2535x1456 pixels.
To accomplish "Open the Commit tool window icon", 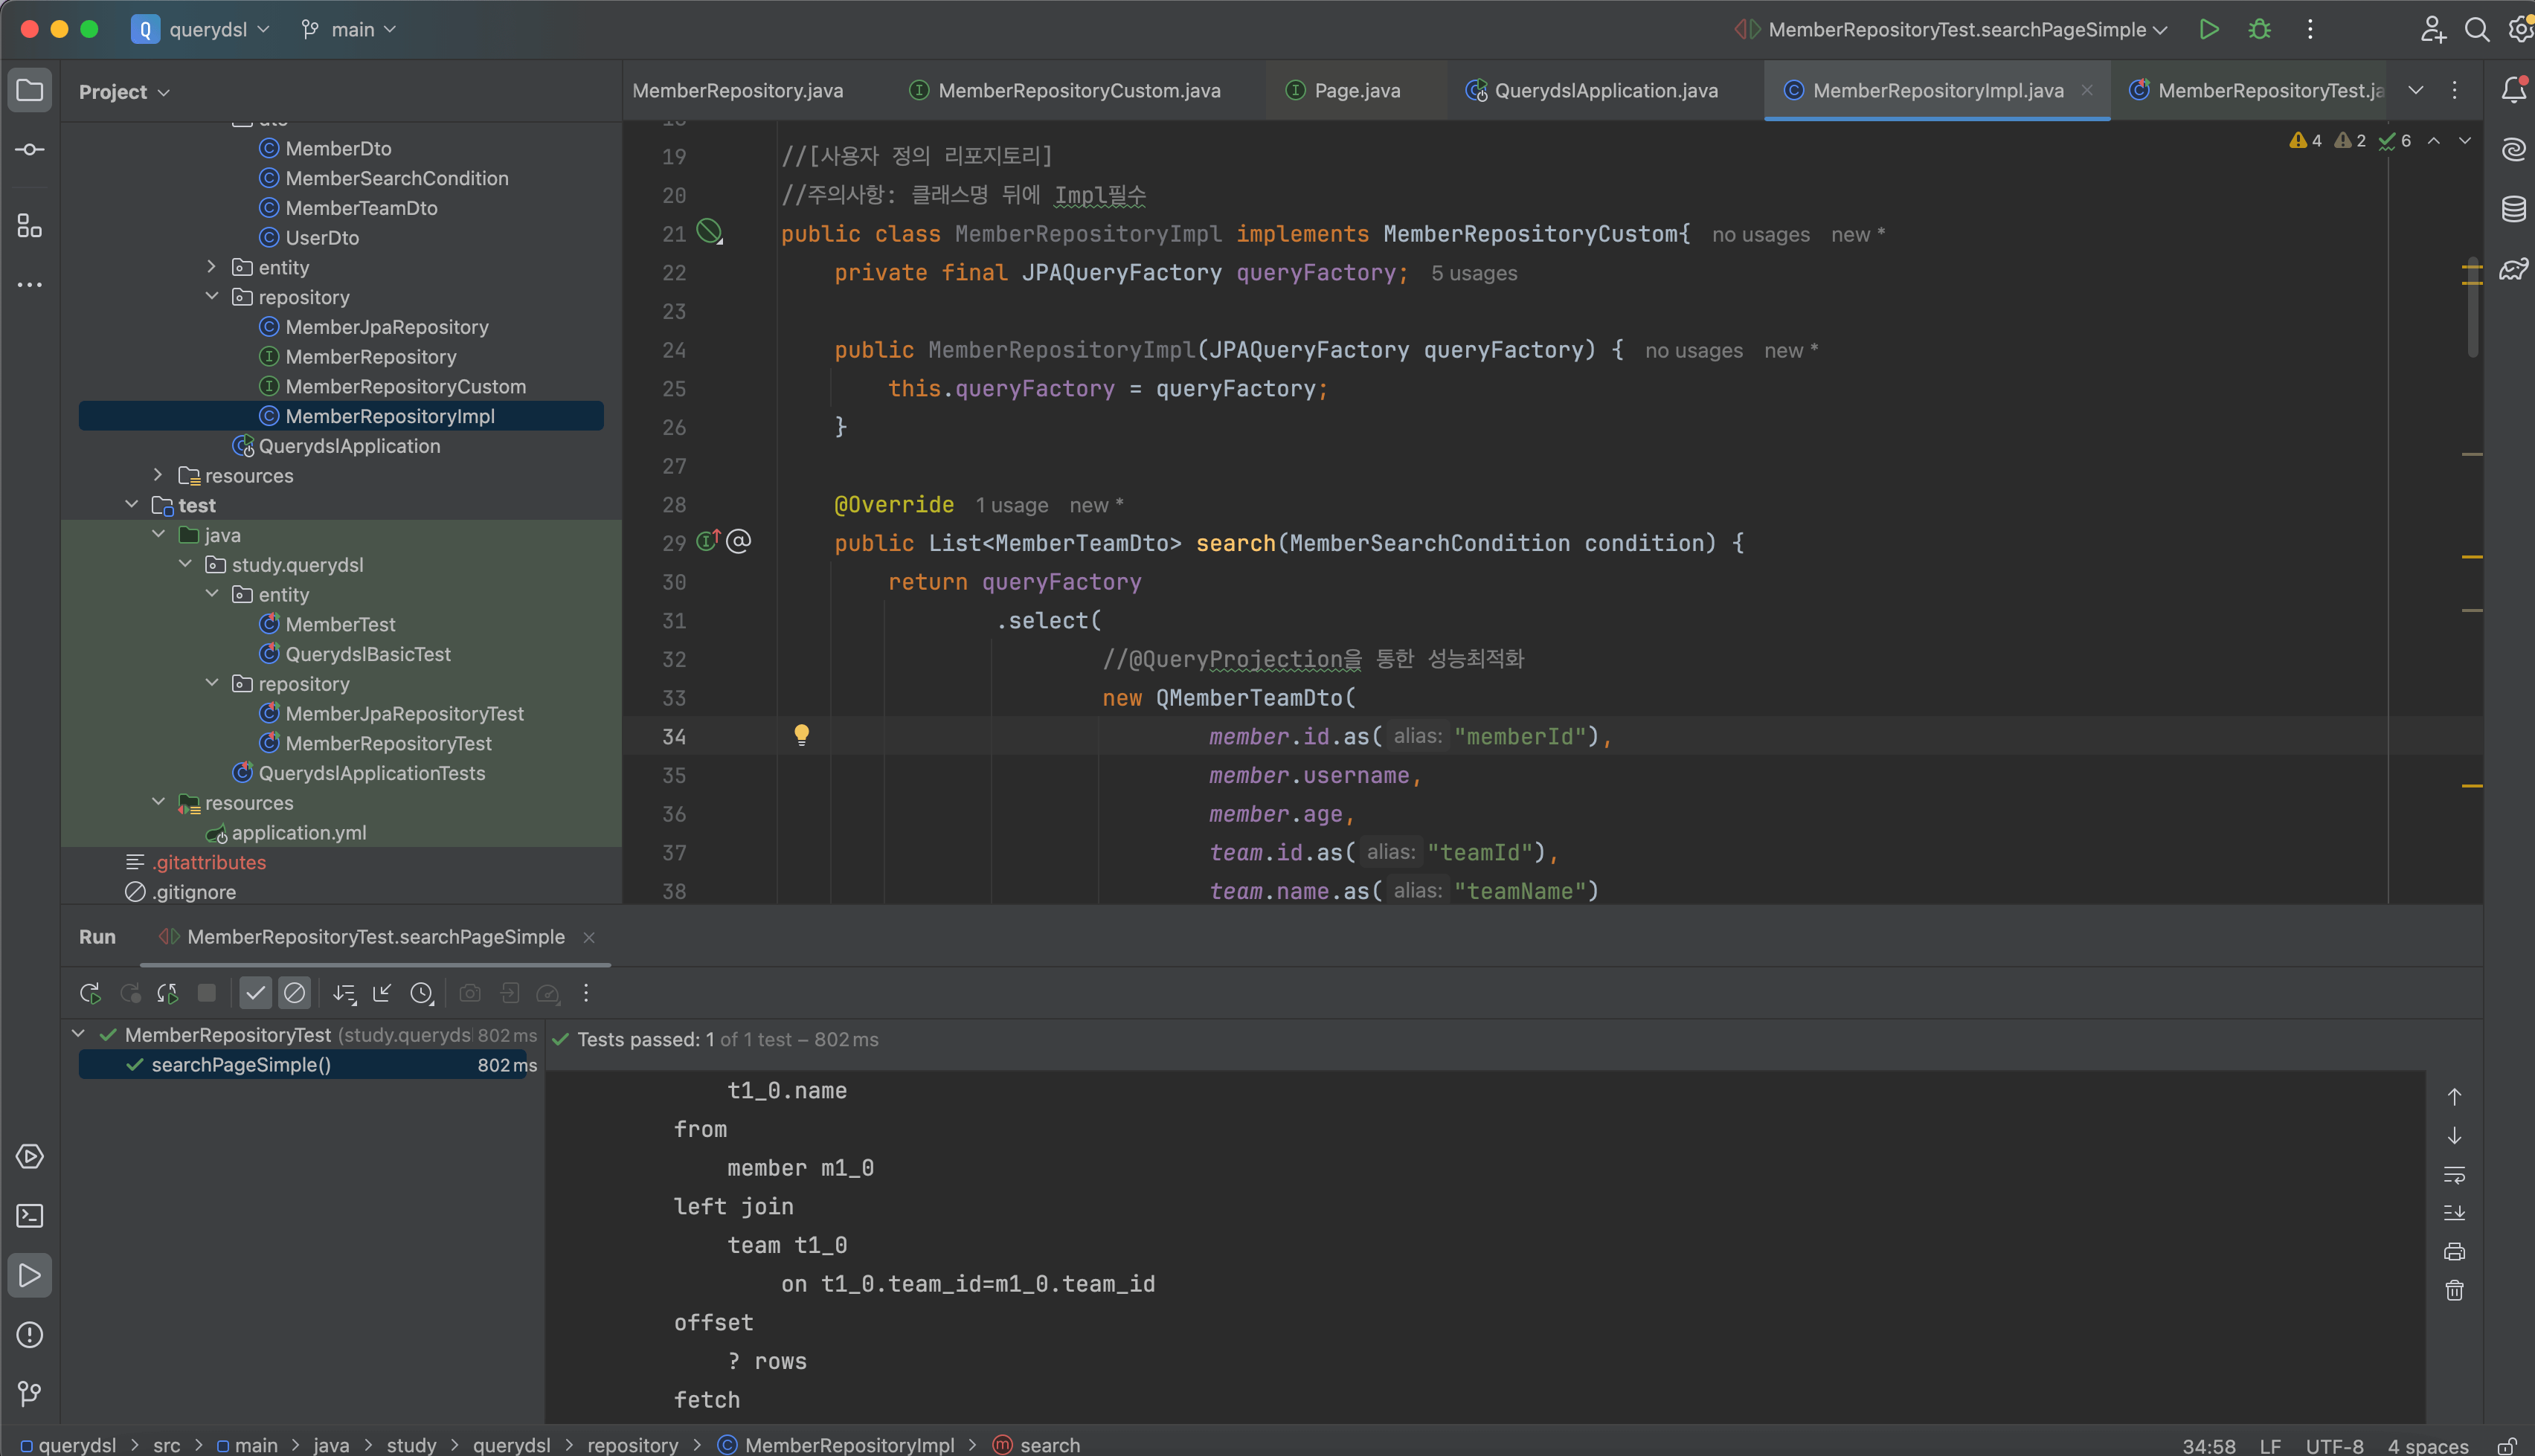I will [30, 150].
